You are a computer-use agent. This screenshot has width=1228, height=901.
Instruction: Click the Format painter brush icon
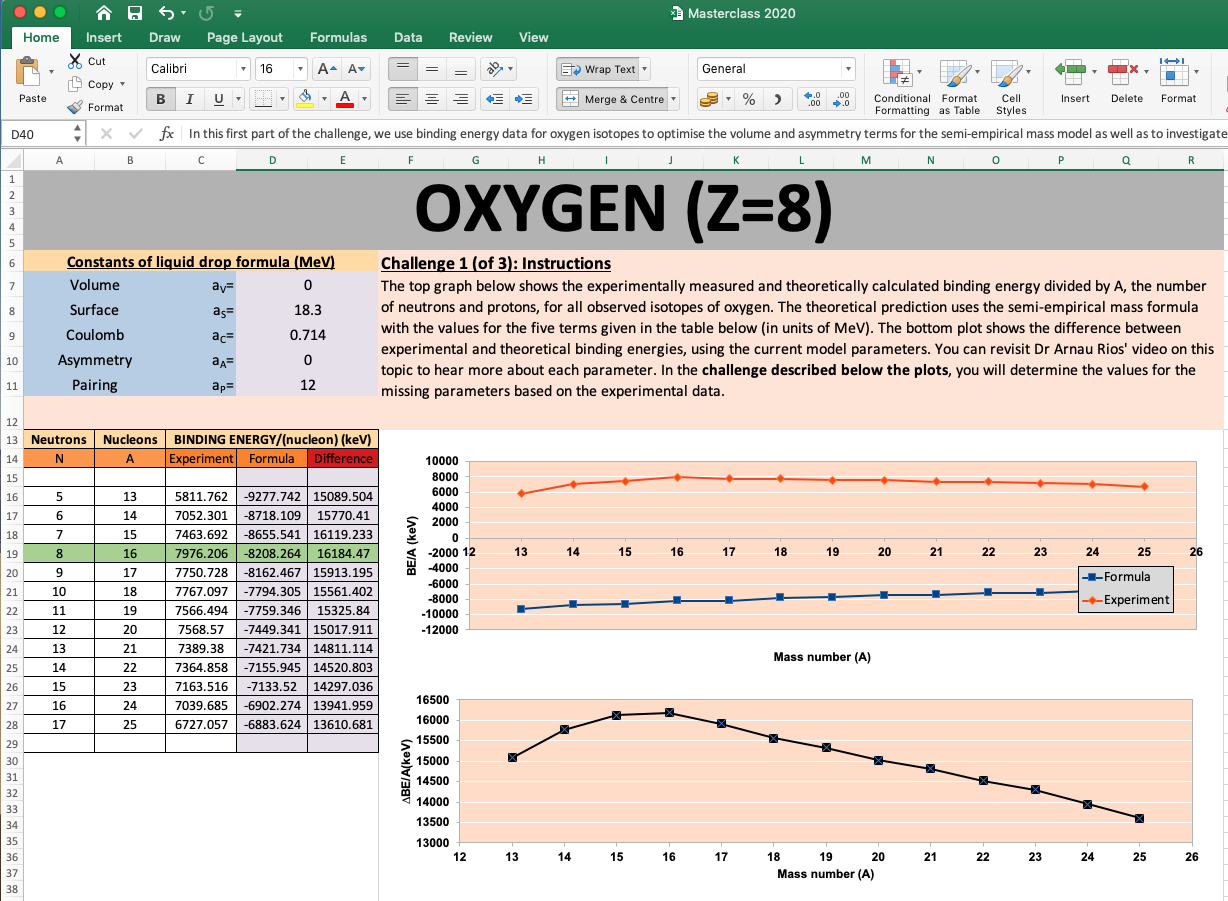click(75, 107)
